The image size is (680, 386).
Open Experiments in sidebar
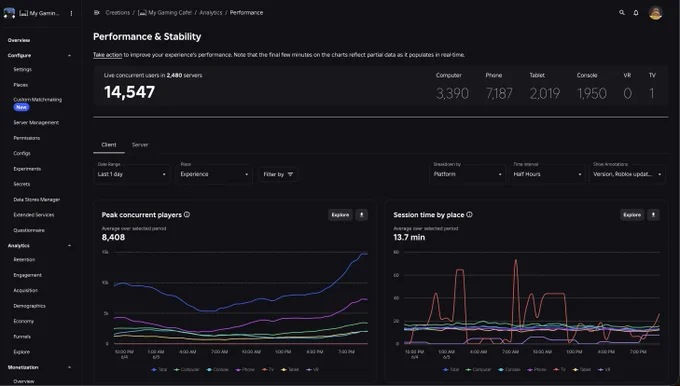tap(27, 169)
